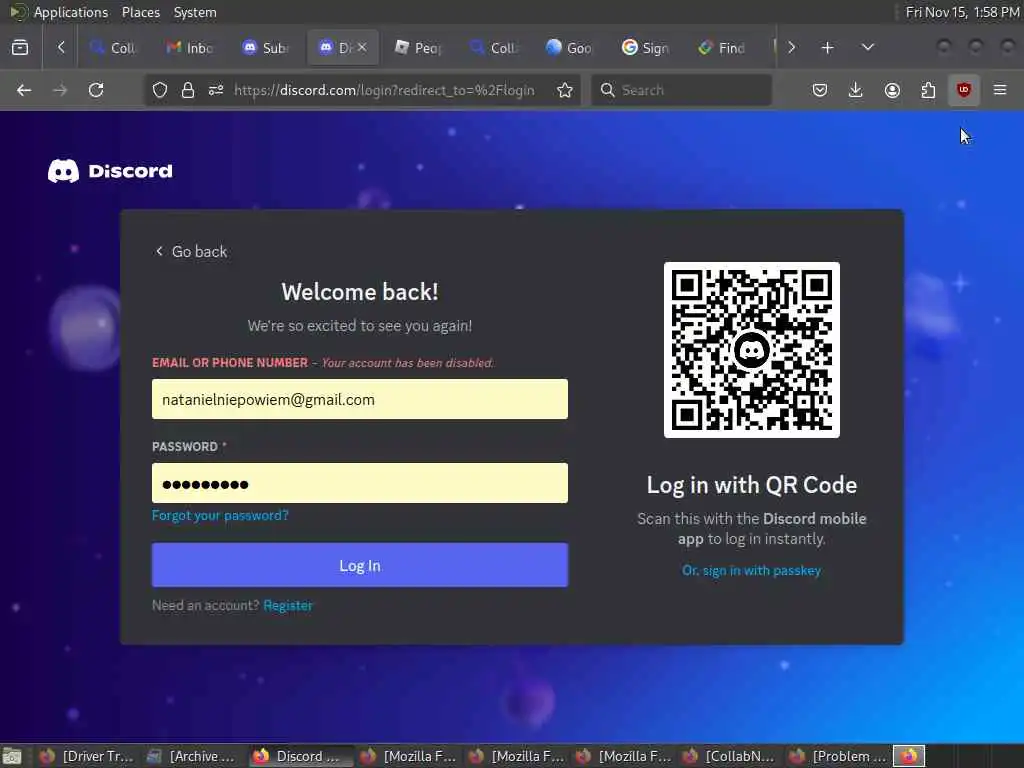
Task: Click the discord.com URL address field
Action: pos(384,90)
